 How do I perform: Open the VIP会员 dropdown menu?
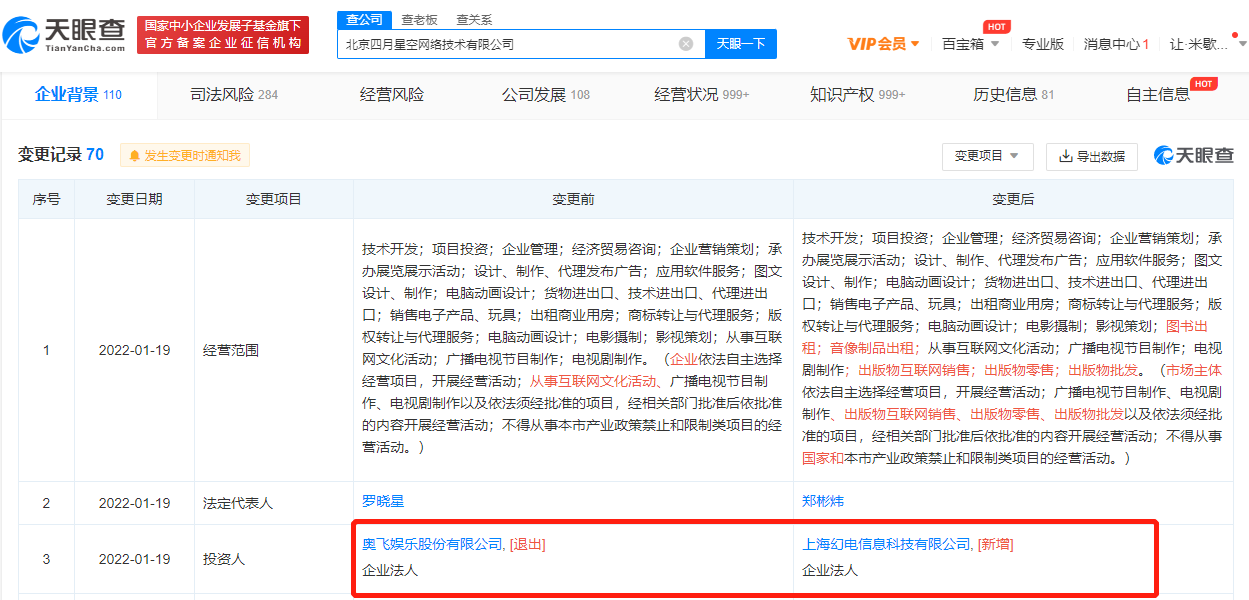tap(883, 44)
